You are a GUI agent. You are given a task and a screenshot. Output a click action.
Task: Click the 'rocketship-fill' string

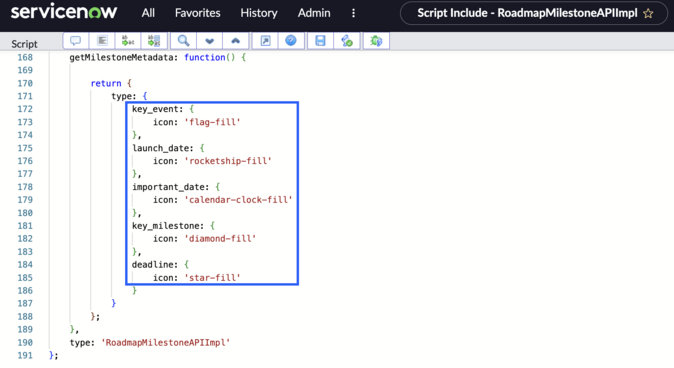[228, 161]
